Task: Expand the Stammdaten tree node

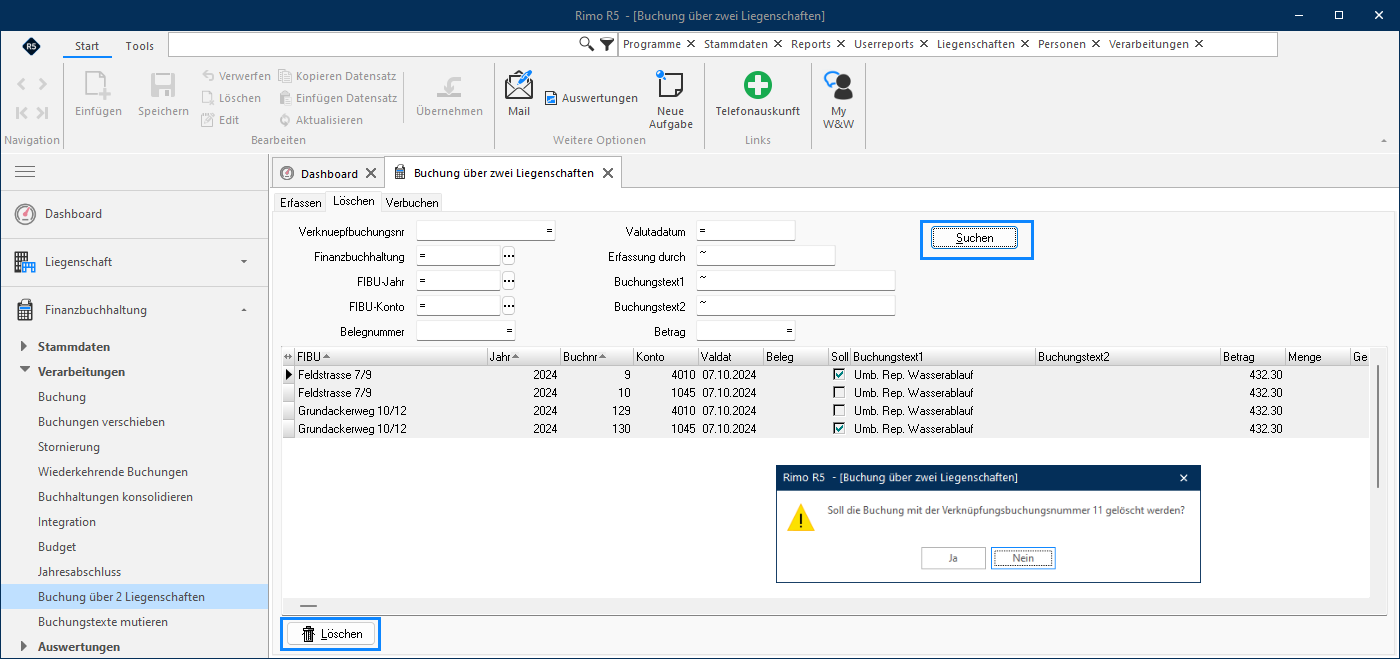Action: point(25,347)
